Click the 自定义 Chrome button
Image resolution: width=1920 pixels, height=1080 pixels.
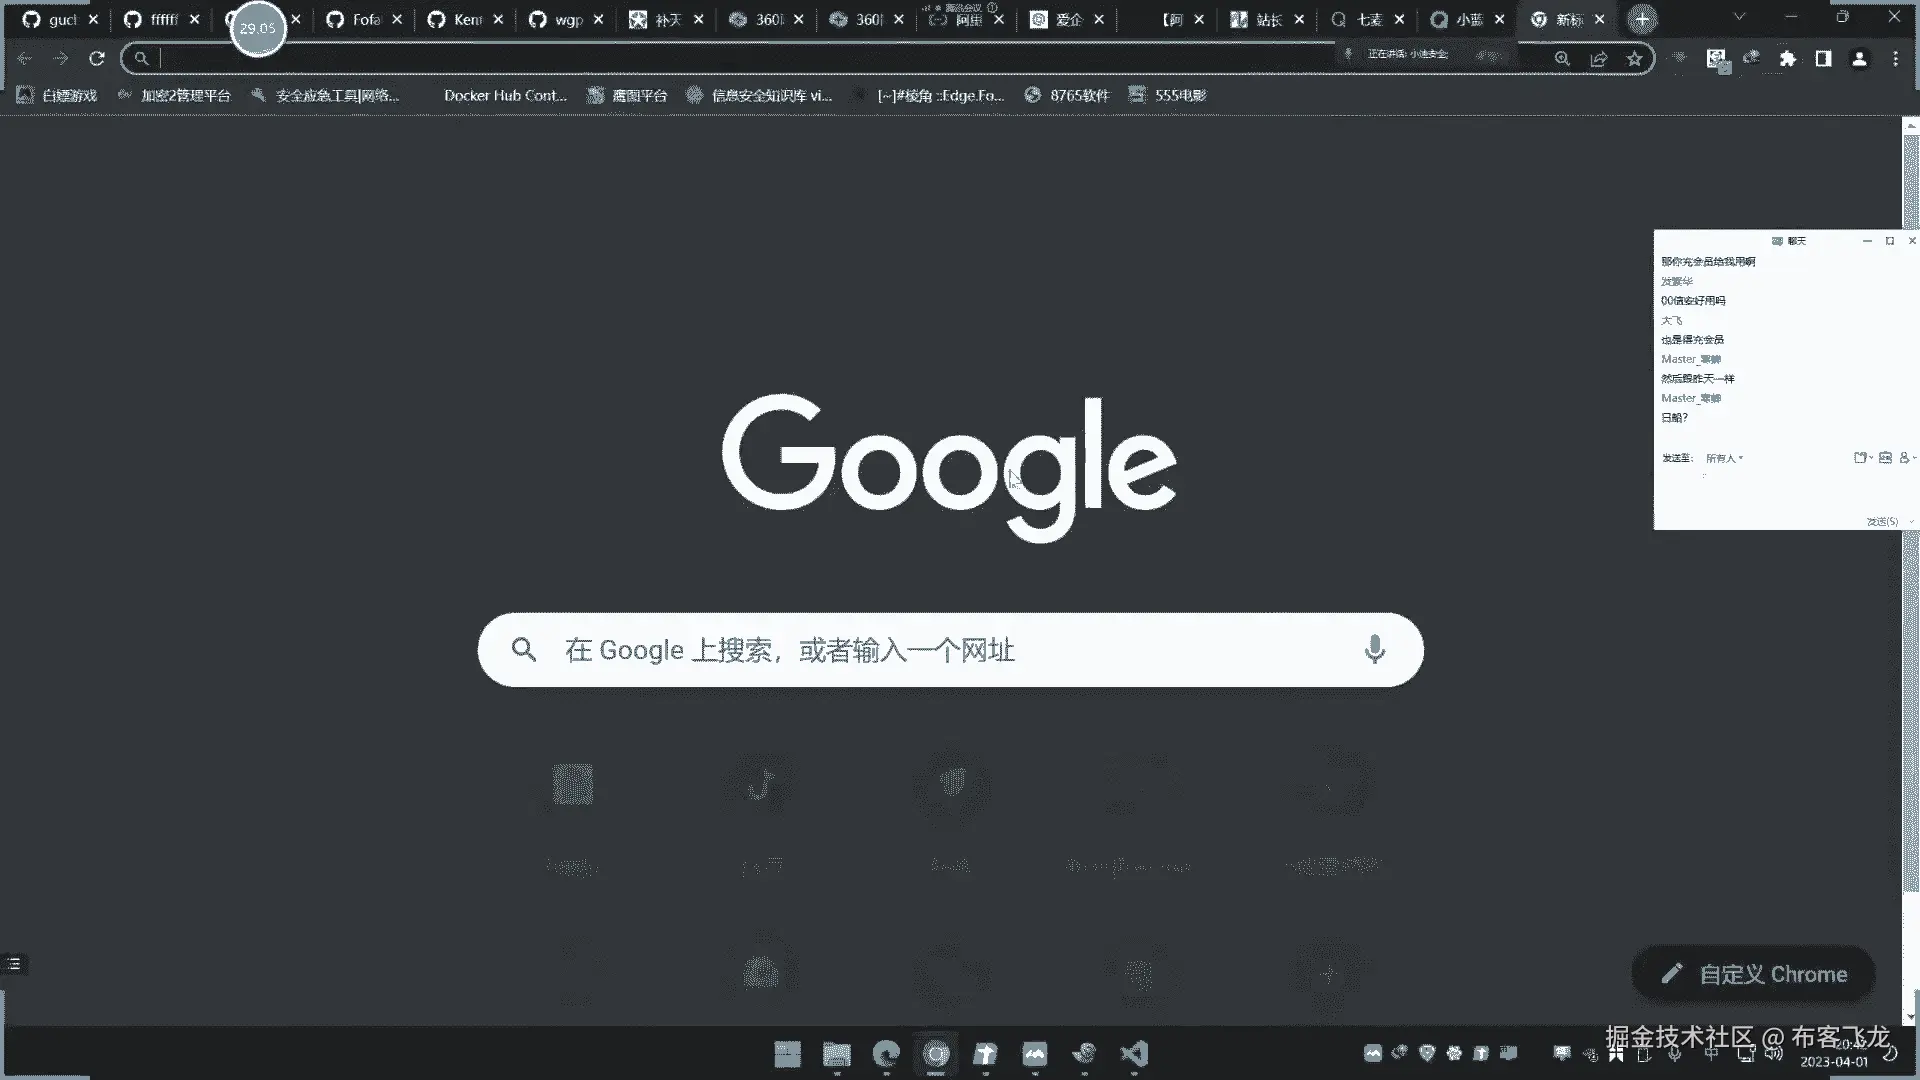point(1754,974)
